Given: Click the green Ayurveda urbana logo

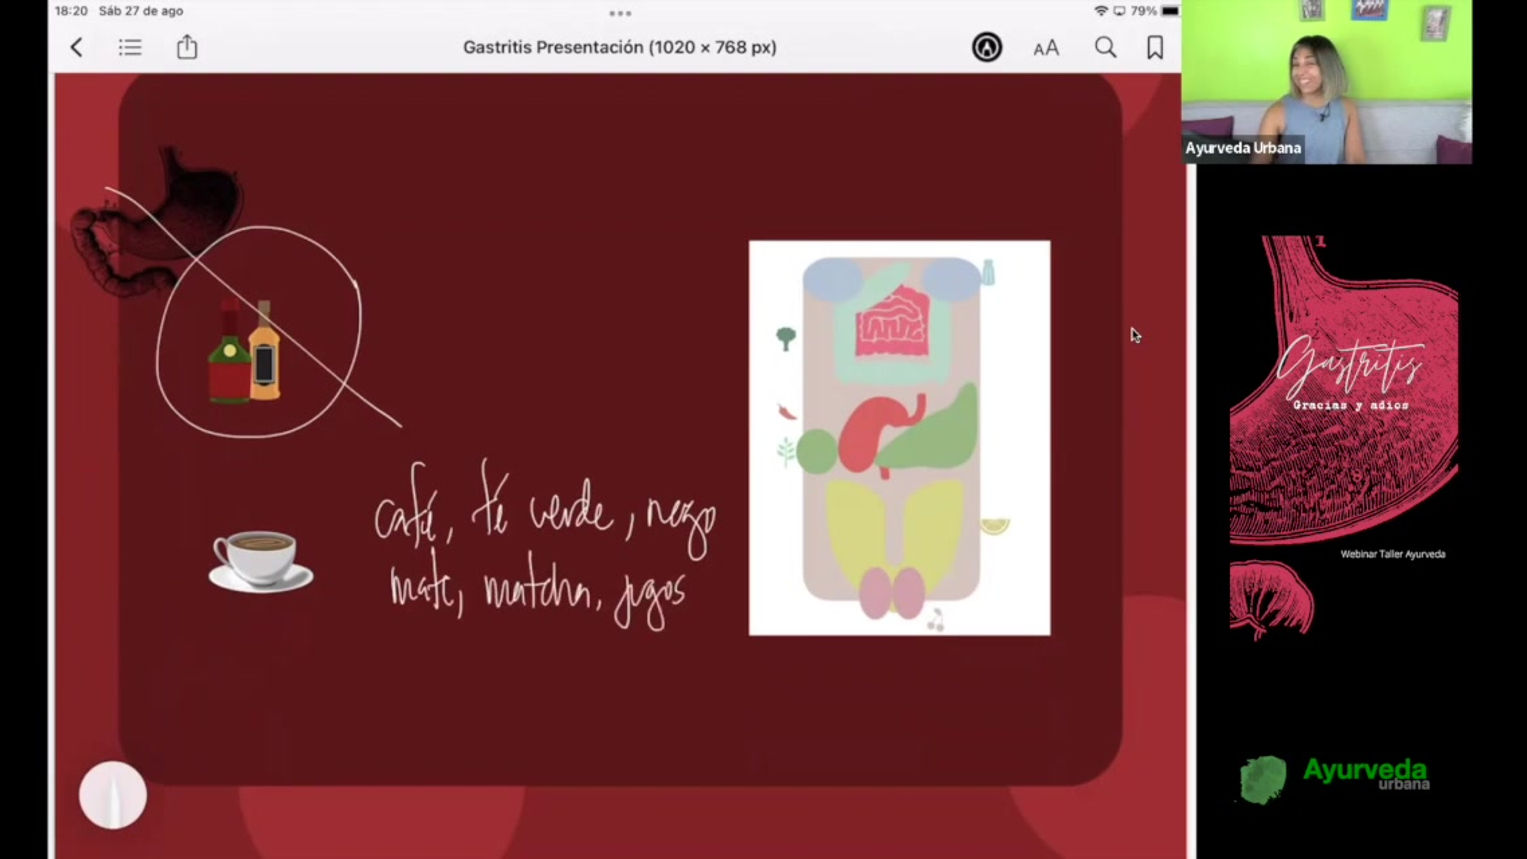Looking at the screenshot, I should [x=1335, y=778].
